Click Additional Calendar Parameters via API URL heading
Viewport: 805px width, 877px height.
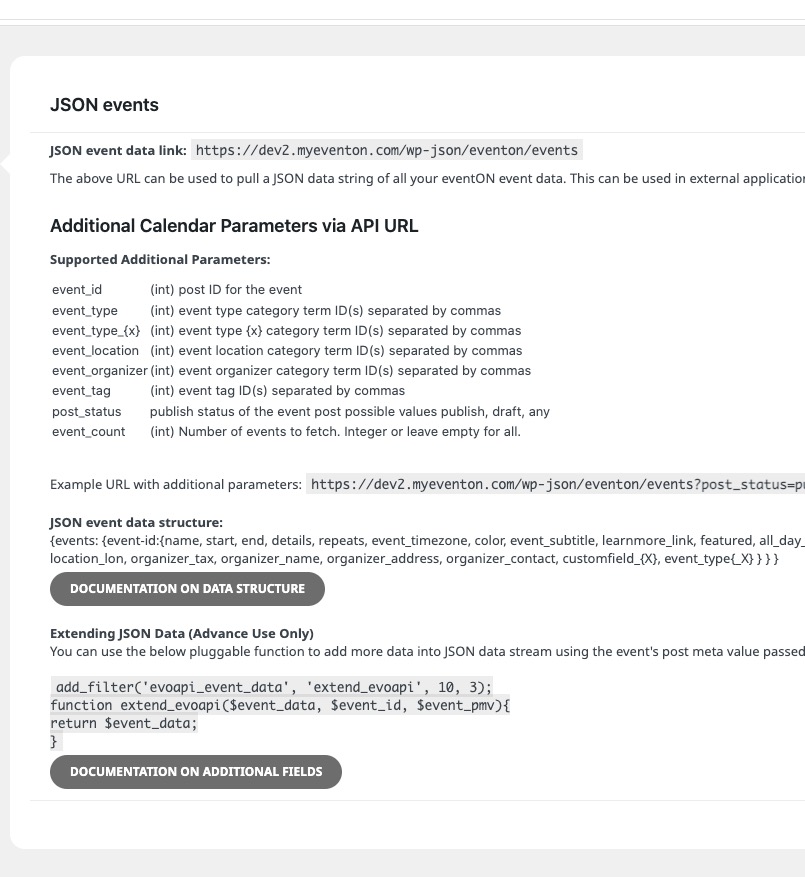pyautogui.click(x=234, y=226)
